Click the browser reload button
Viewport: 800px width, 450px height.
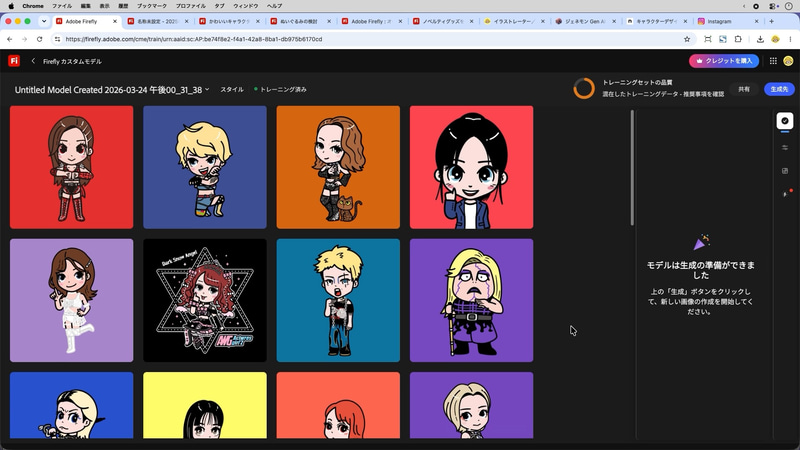(39, 39)
